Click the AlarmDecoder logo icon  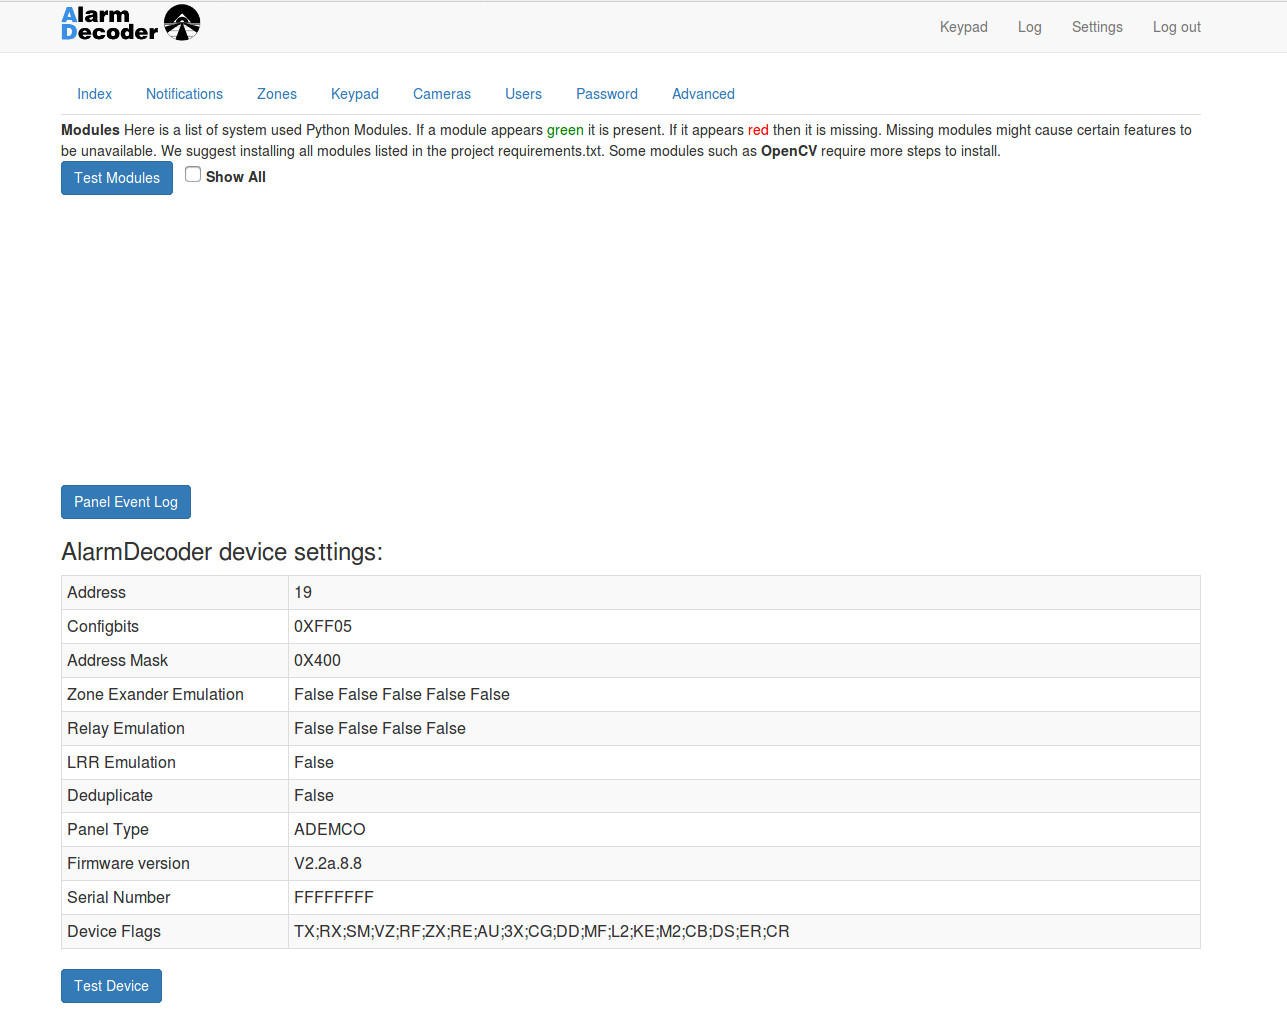pos(181,23)
